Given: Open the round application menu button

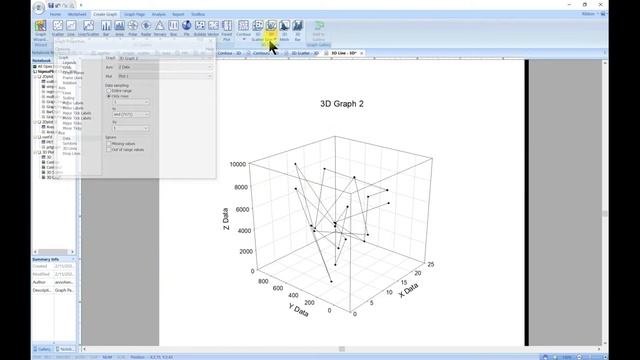Looking at the screenshot, I should coord(39,8).
